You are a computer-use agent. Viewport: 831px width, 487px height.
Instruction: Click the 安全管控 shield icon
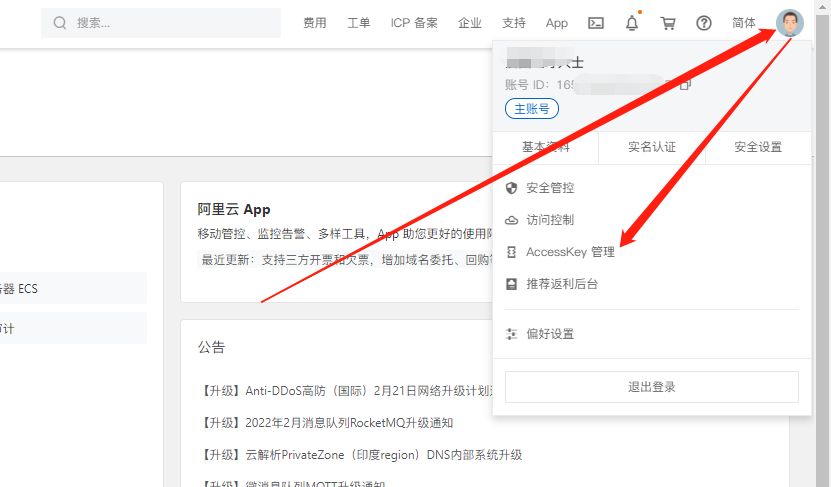(511, 188)
